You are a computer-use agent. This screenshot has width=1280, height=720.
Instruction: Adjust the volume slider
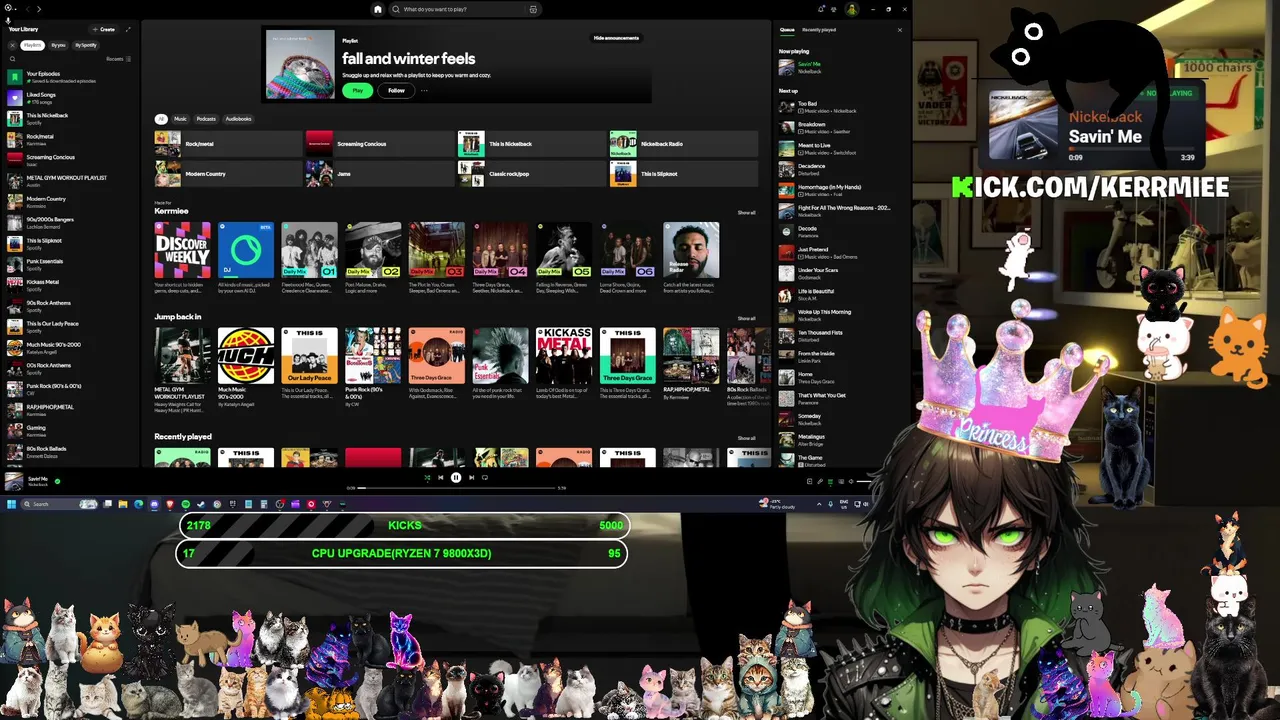click(863, 481)
